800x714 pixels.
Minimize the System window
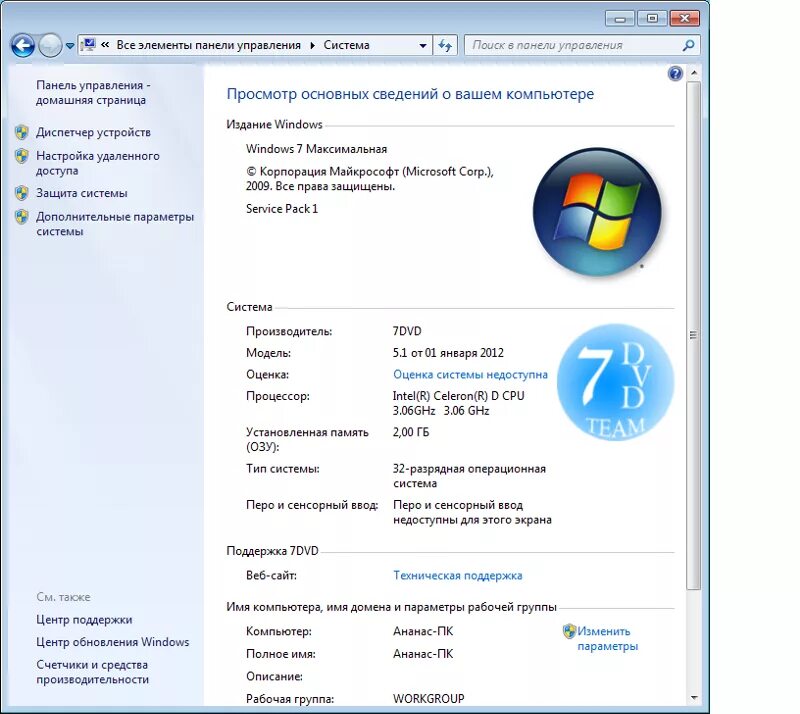coord(620,19)
